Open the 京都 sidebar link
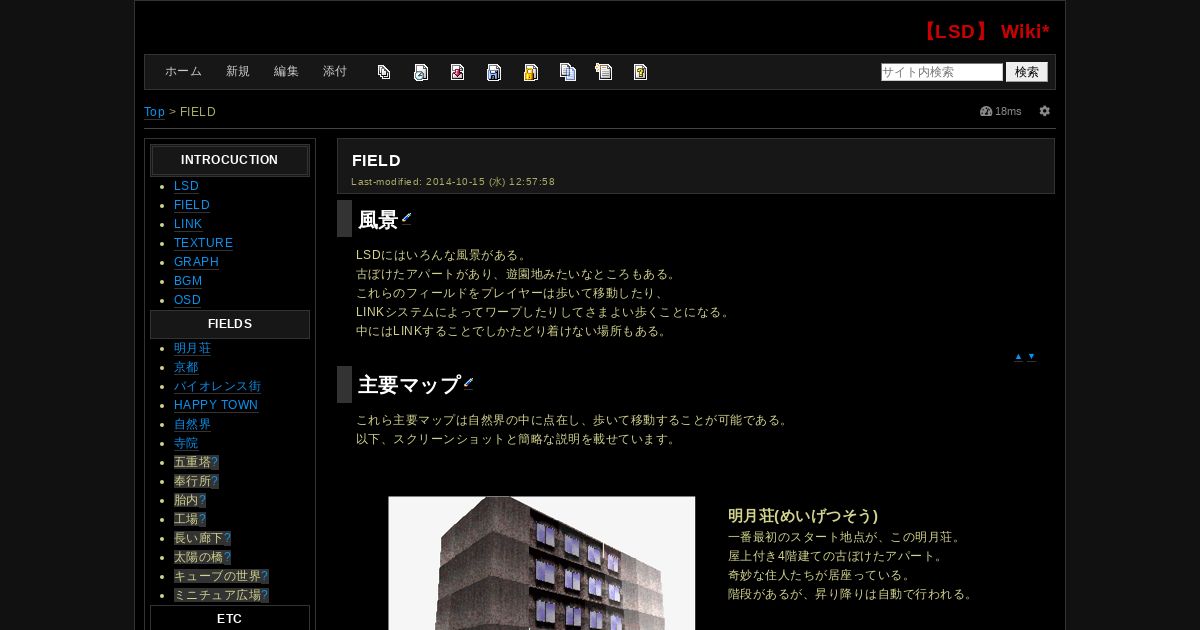This screenshot has width=1200, height=630. pyautogui.click(x=186, y=367)
